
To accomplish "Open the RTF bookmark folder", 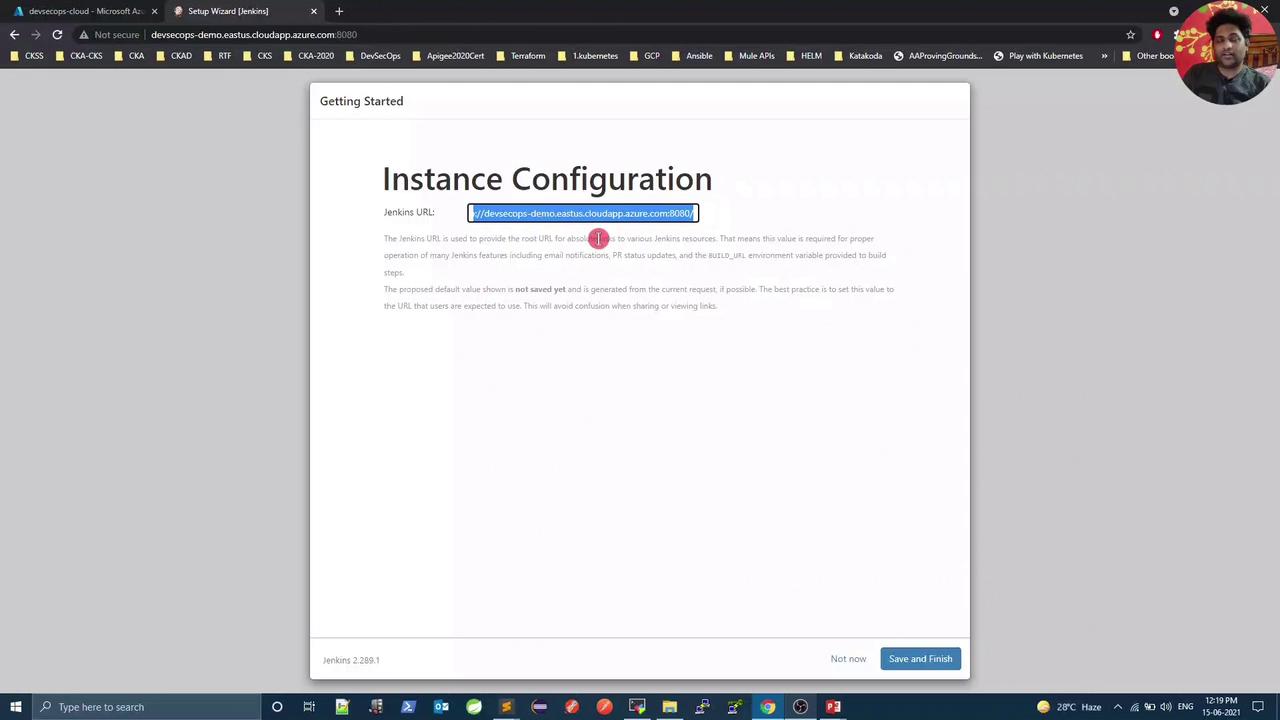I will coord(217,56).
